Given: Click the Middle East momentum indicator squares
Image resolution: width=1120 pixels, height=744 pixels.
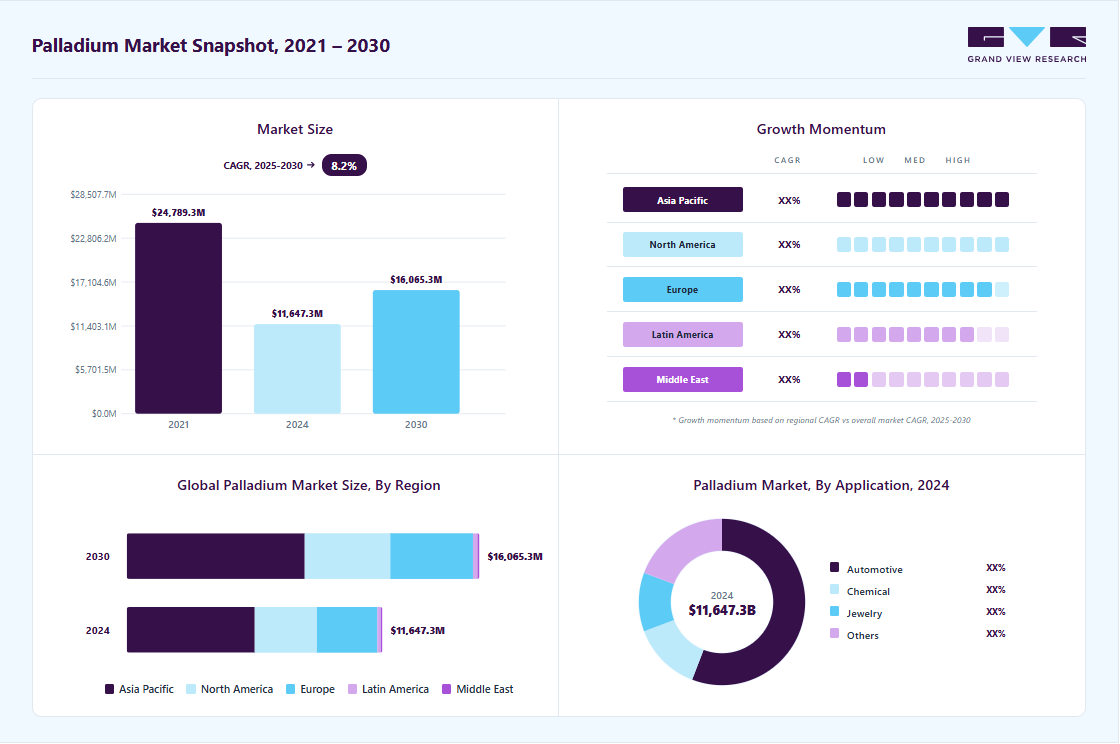Looking at the screenshot, I should click(923, 379).
